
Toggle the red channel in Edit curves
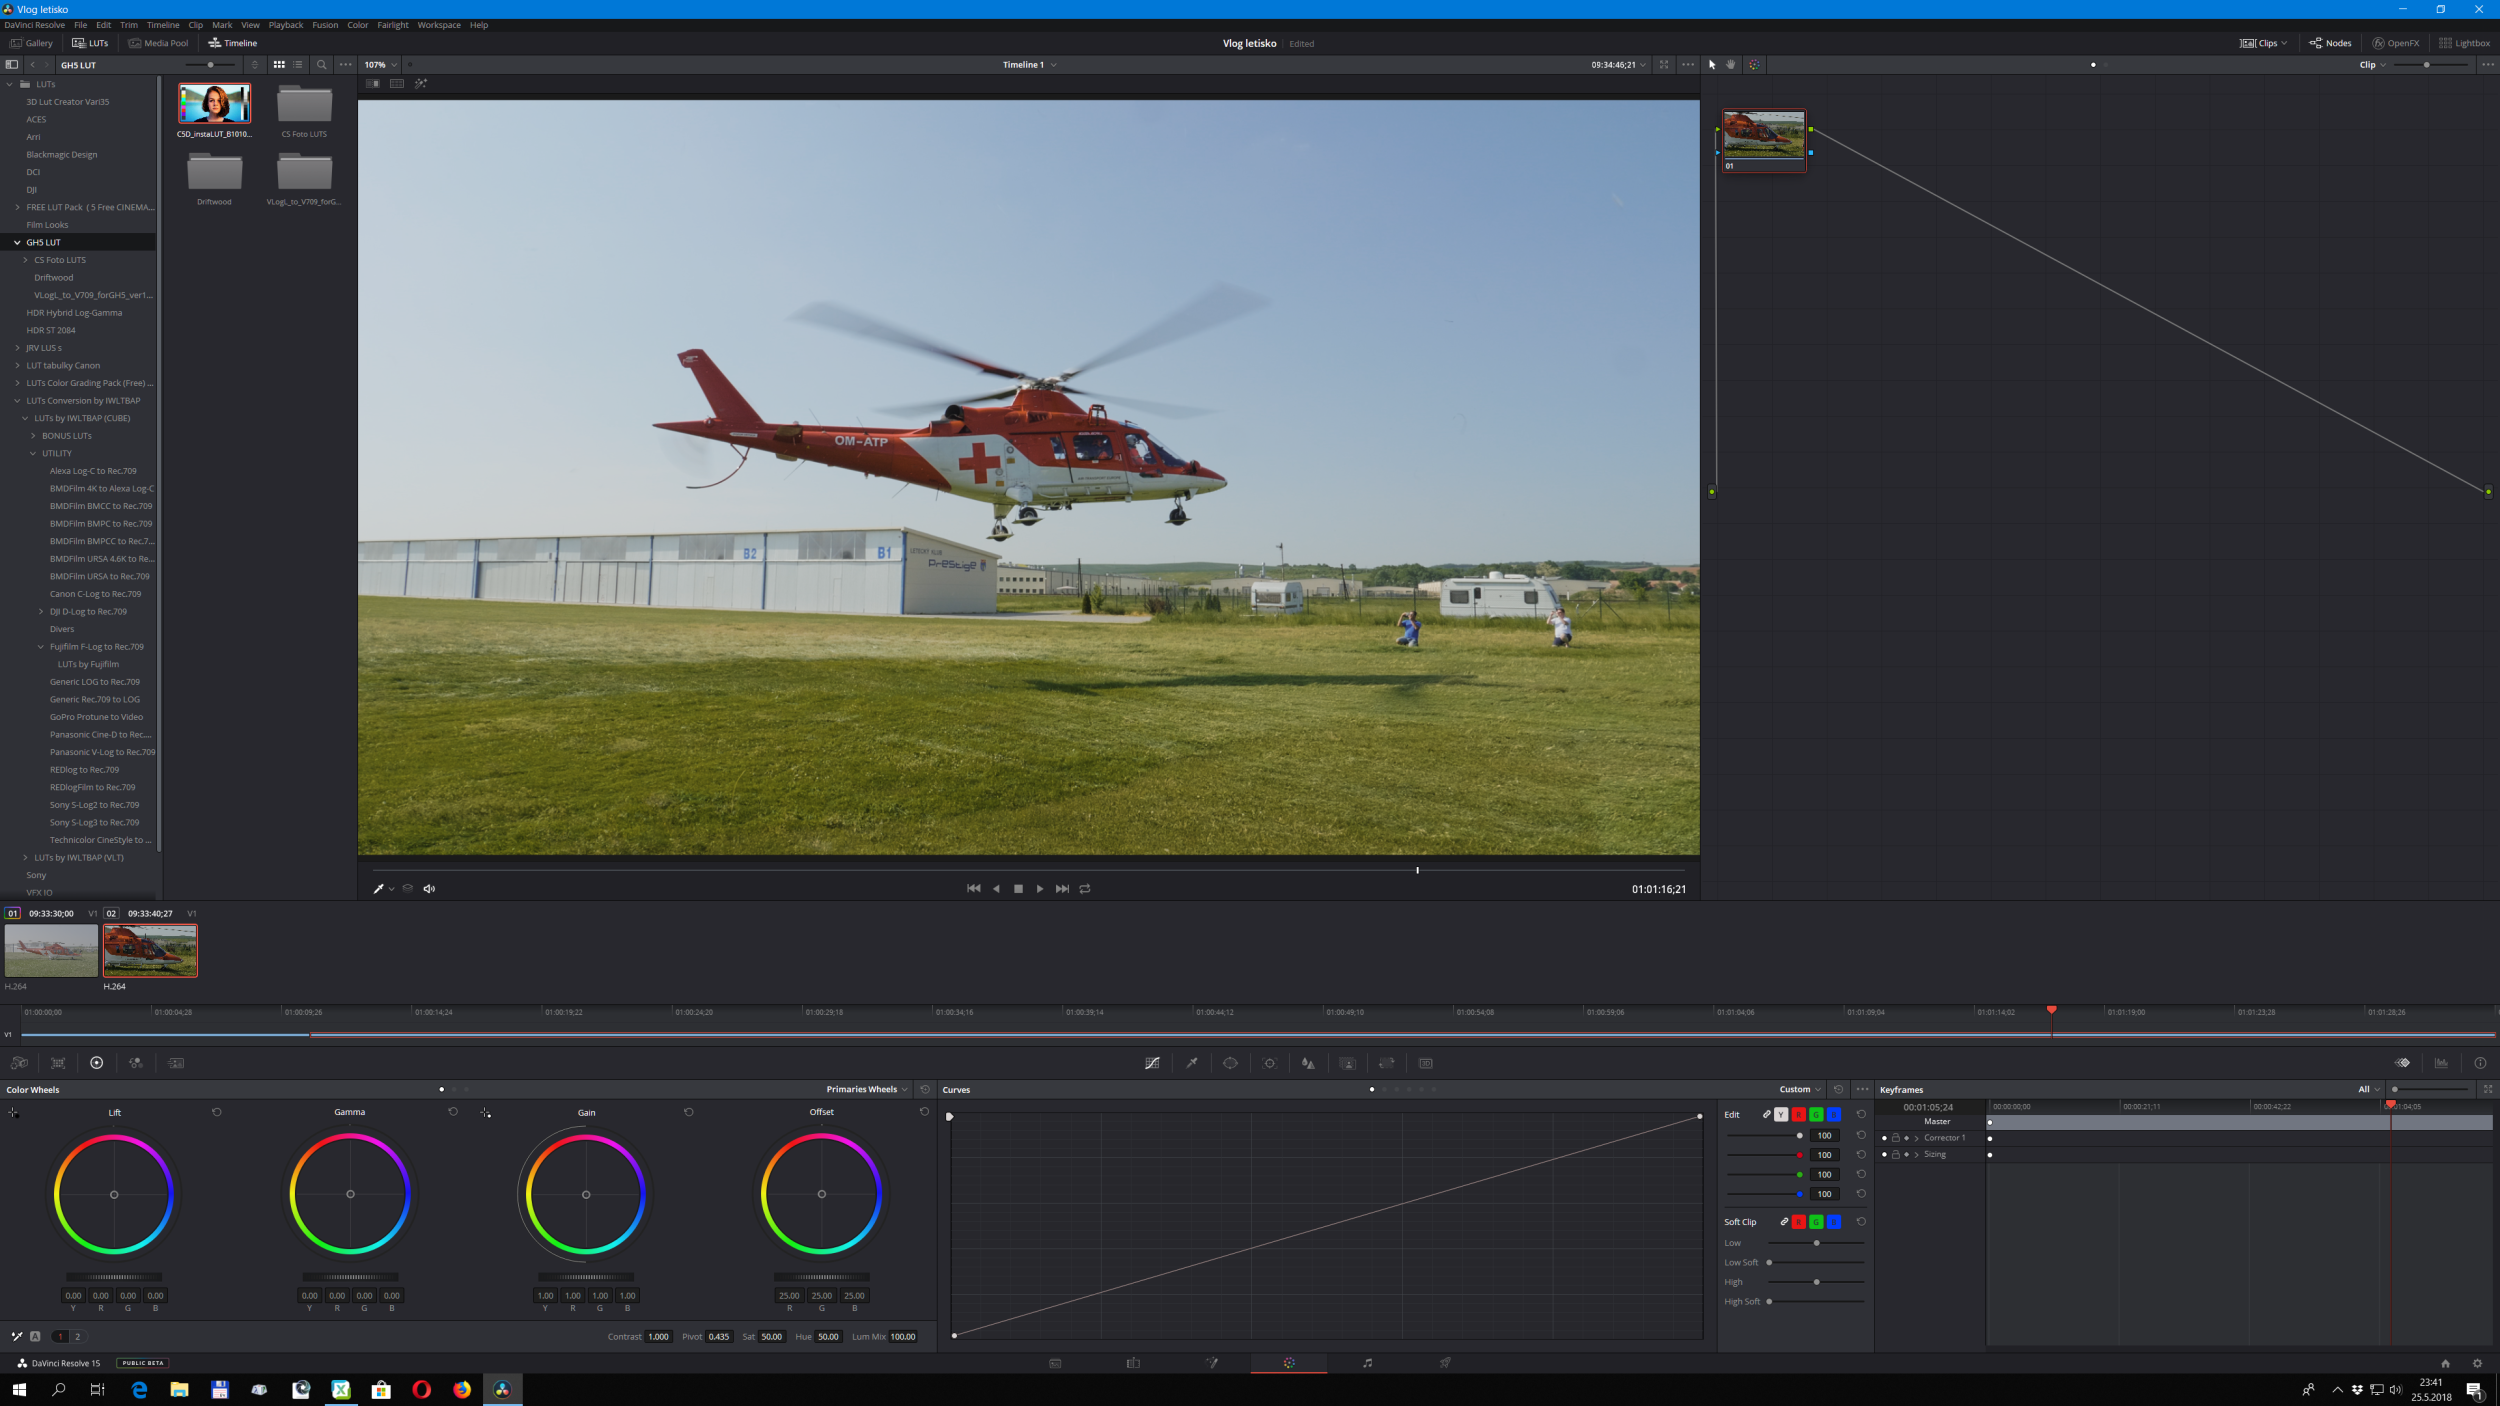coord(1798,1114)
